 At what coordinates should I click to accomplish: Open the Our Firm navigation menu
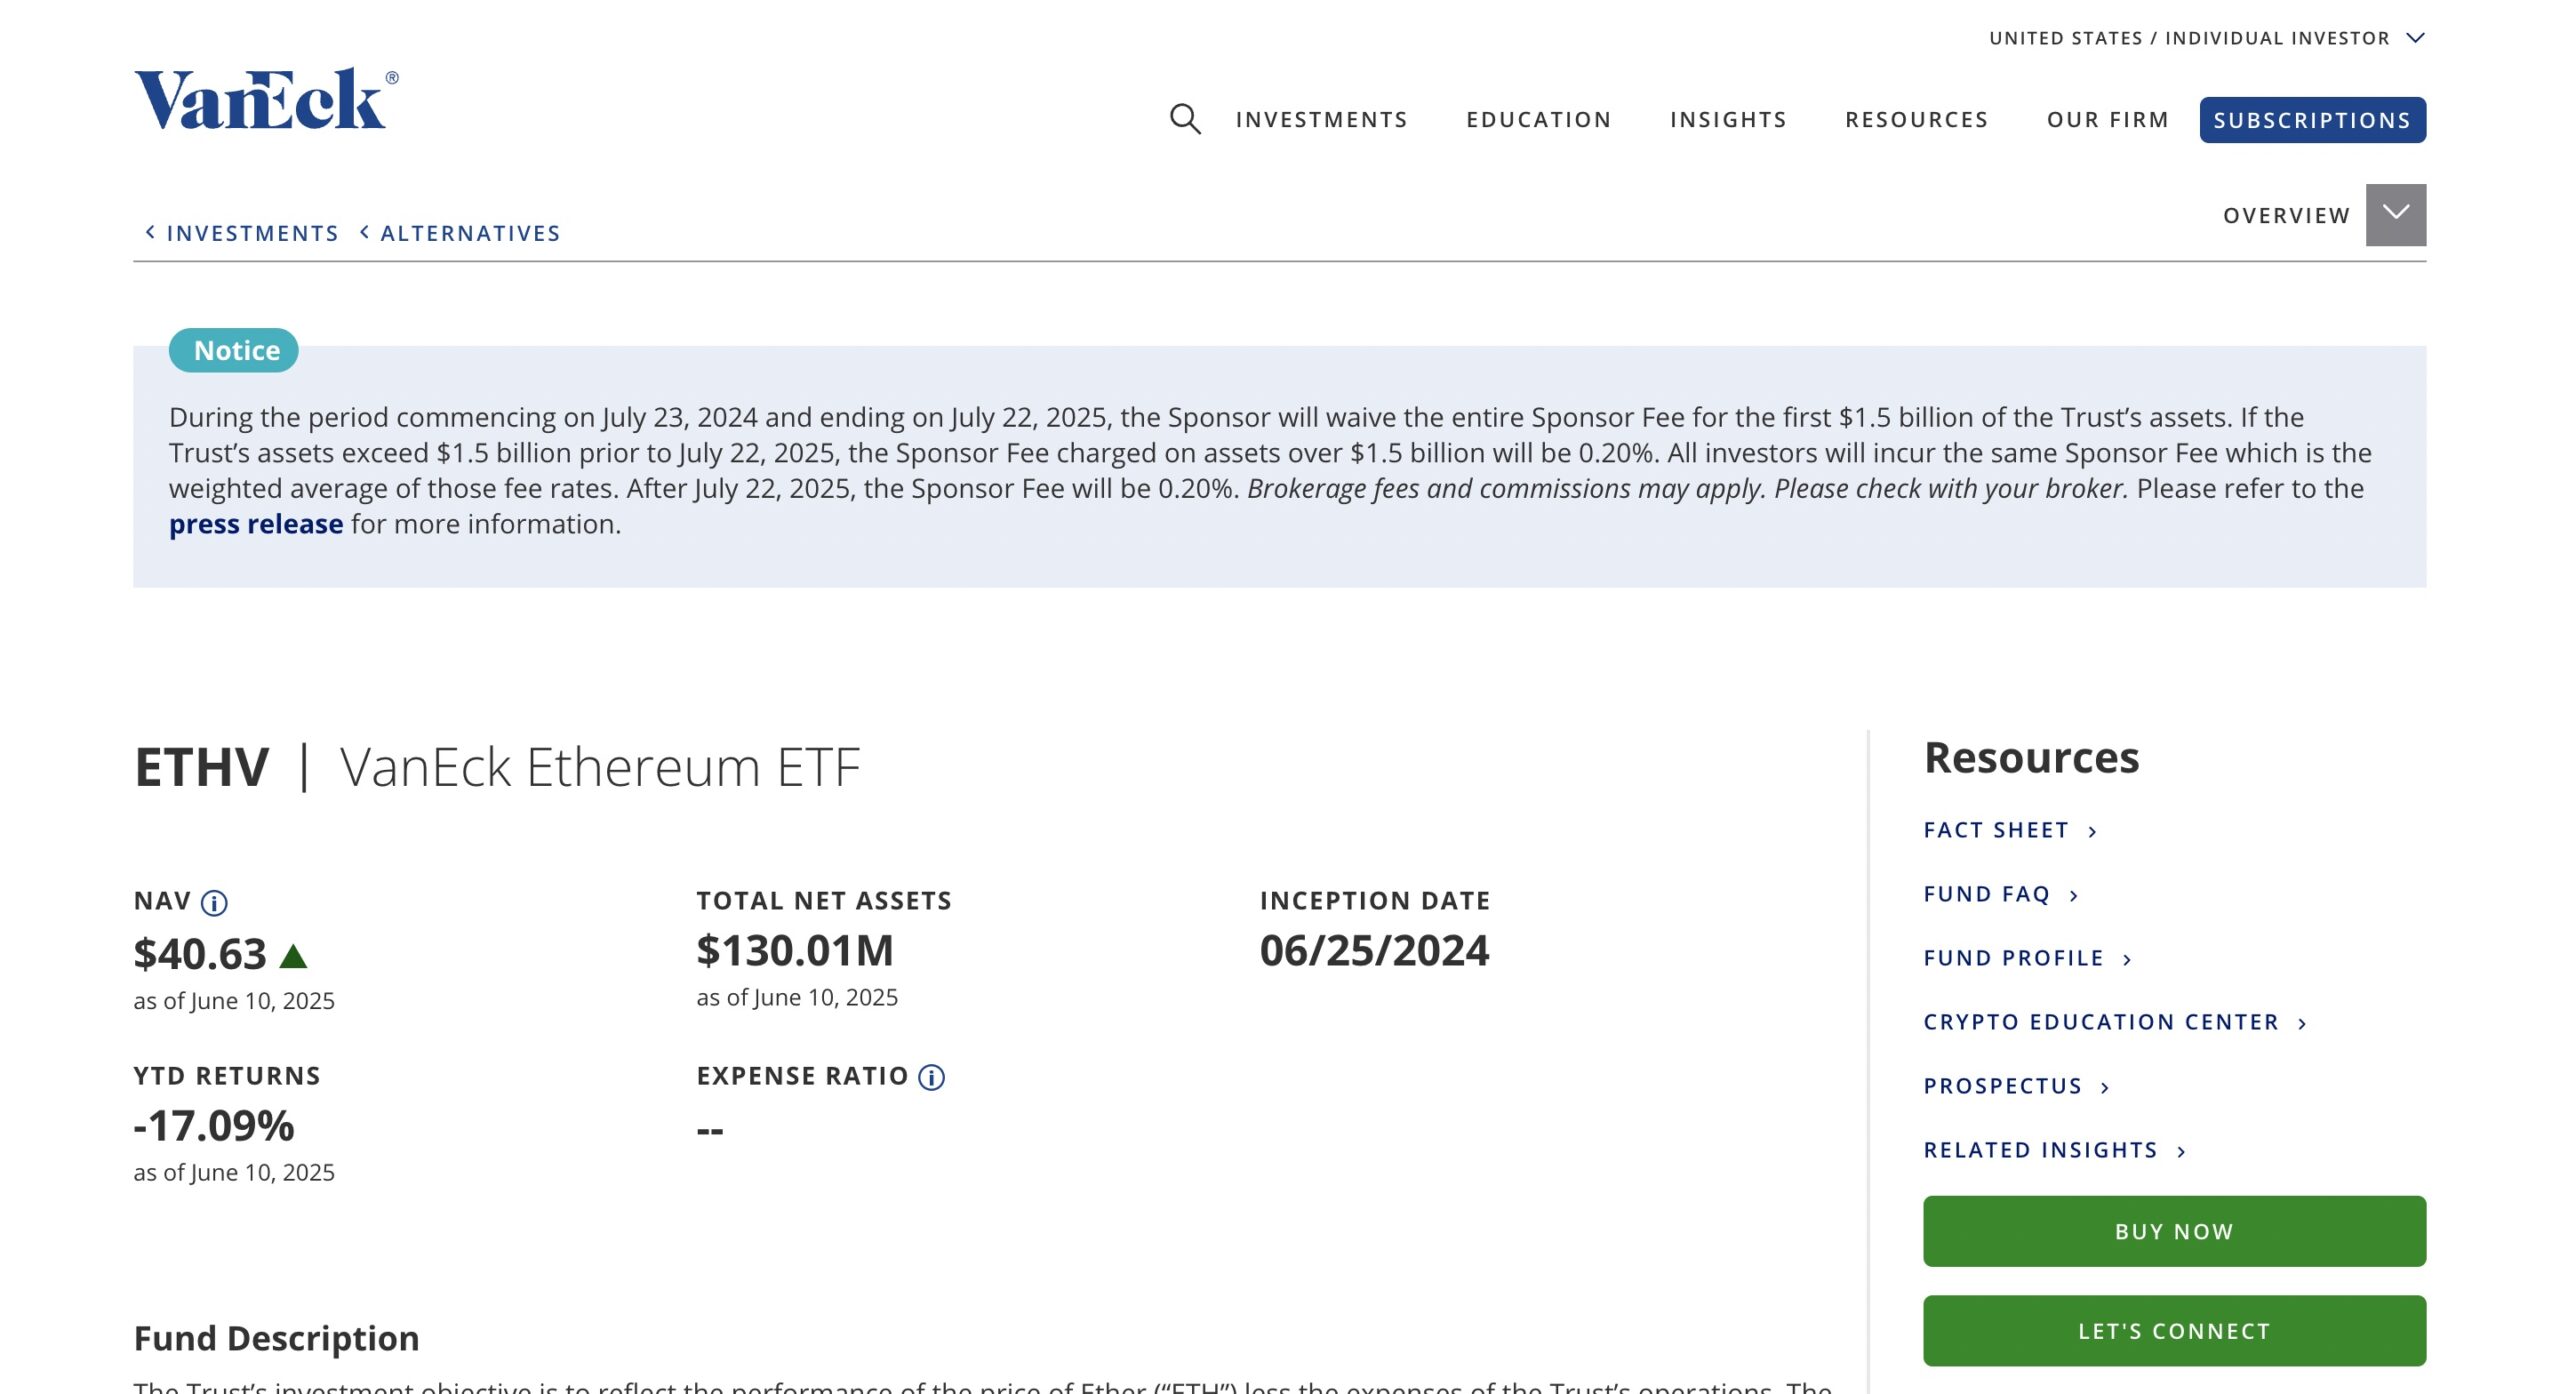[x=2107, y=120]
